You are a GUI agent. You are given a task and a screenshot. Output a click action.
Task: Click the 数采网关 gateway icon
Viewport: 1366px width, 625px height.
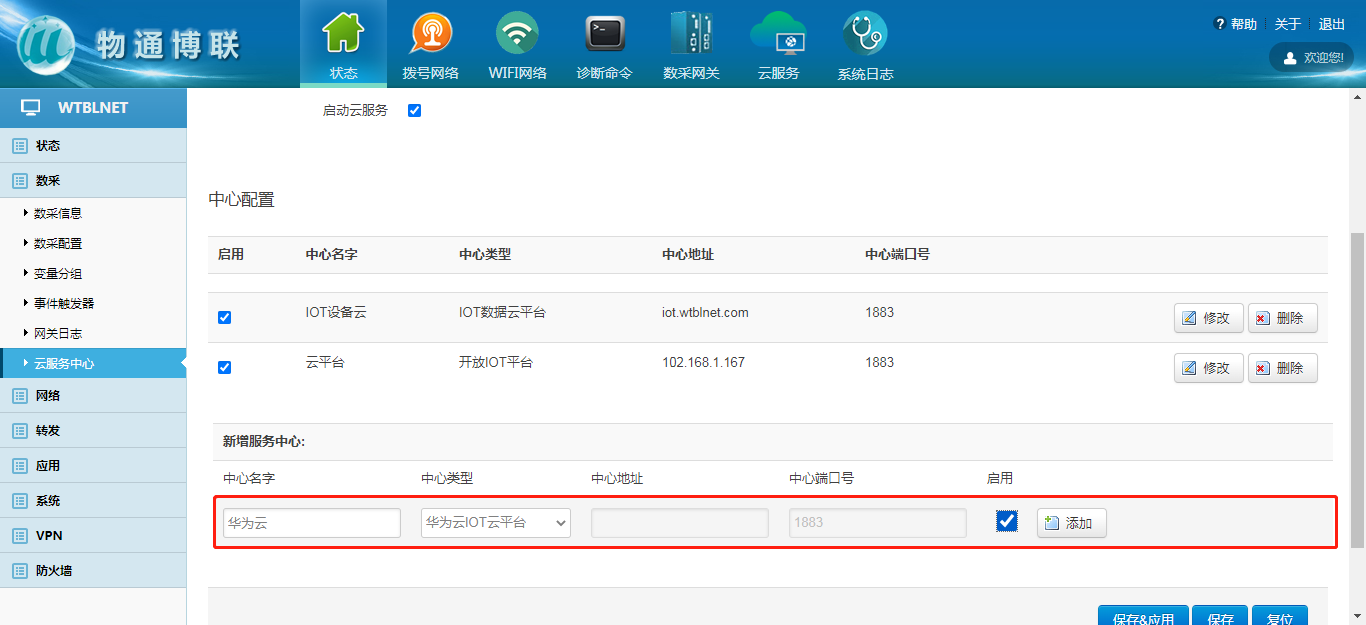coord(691,33)
